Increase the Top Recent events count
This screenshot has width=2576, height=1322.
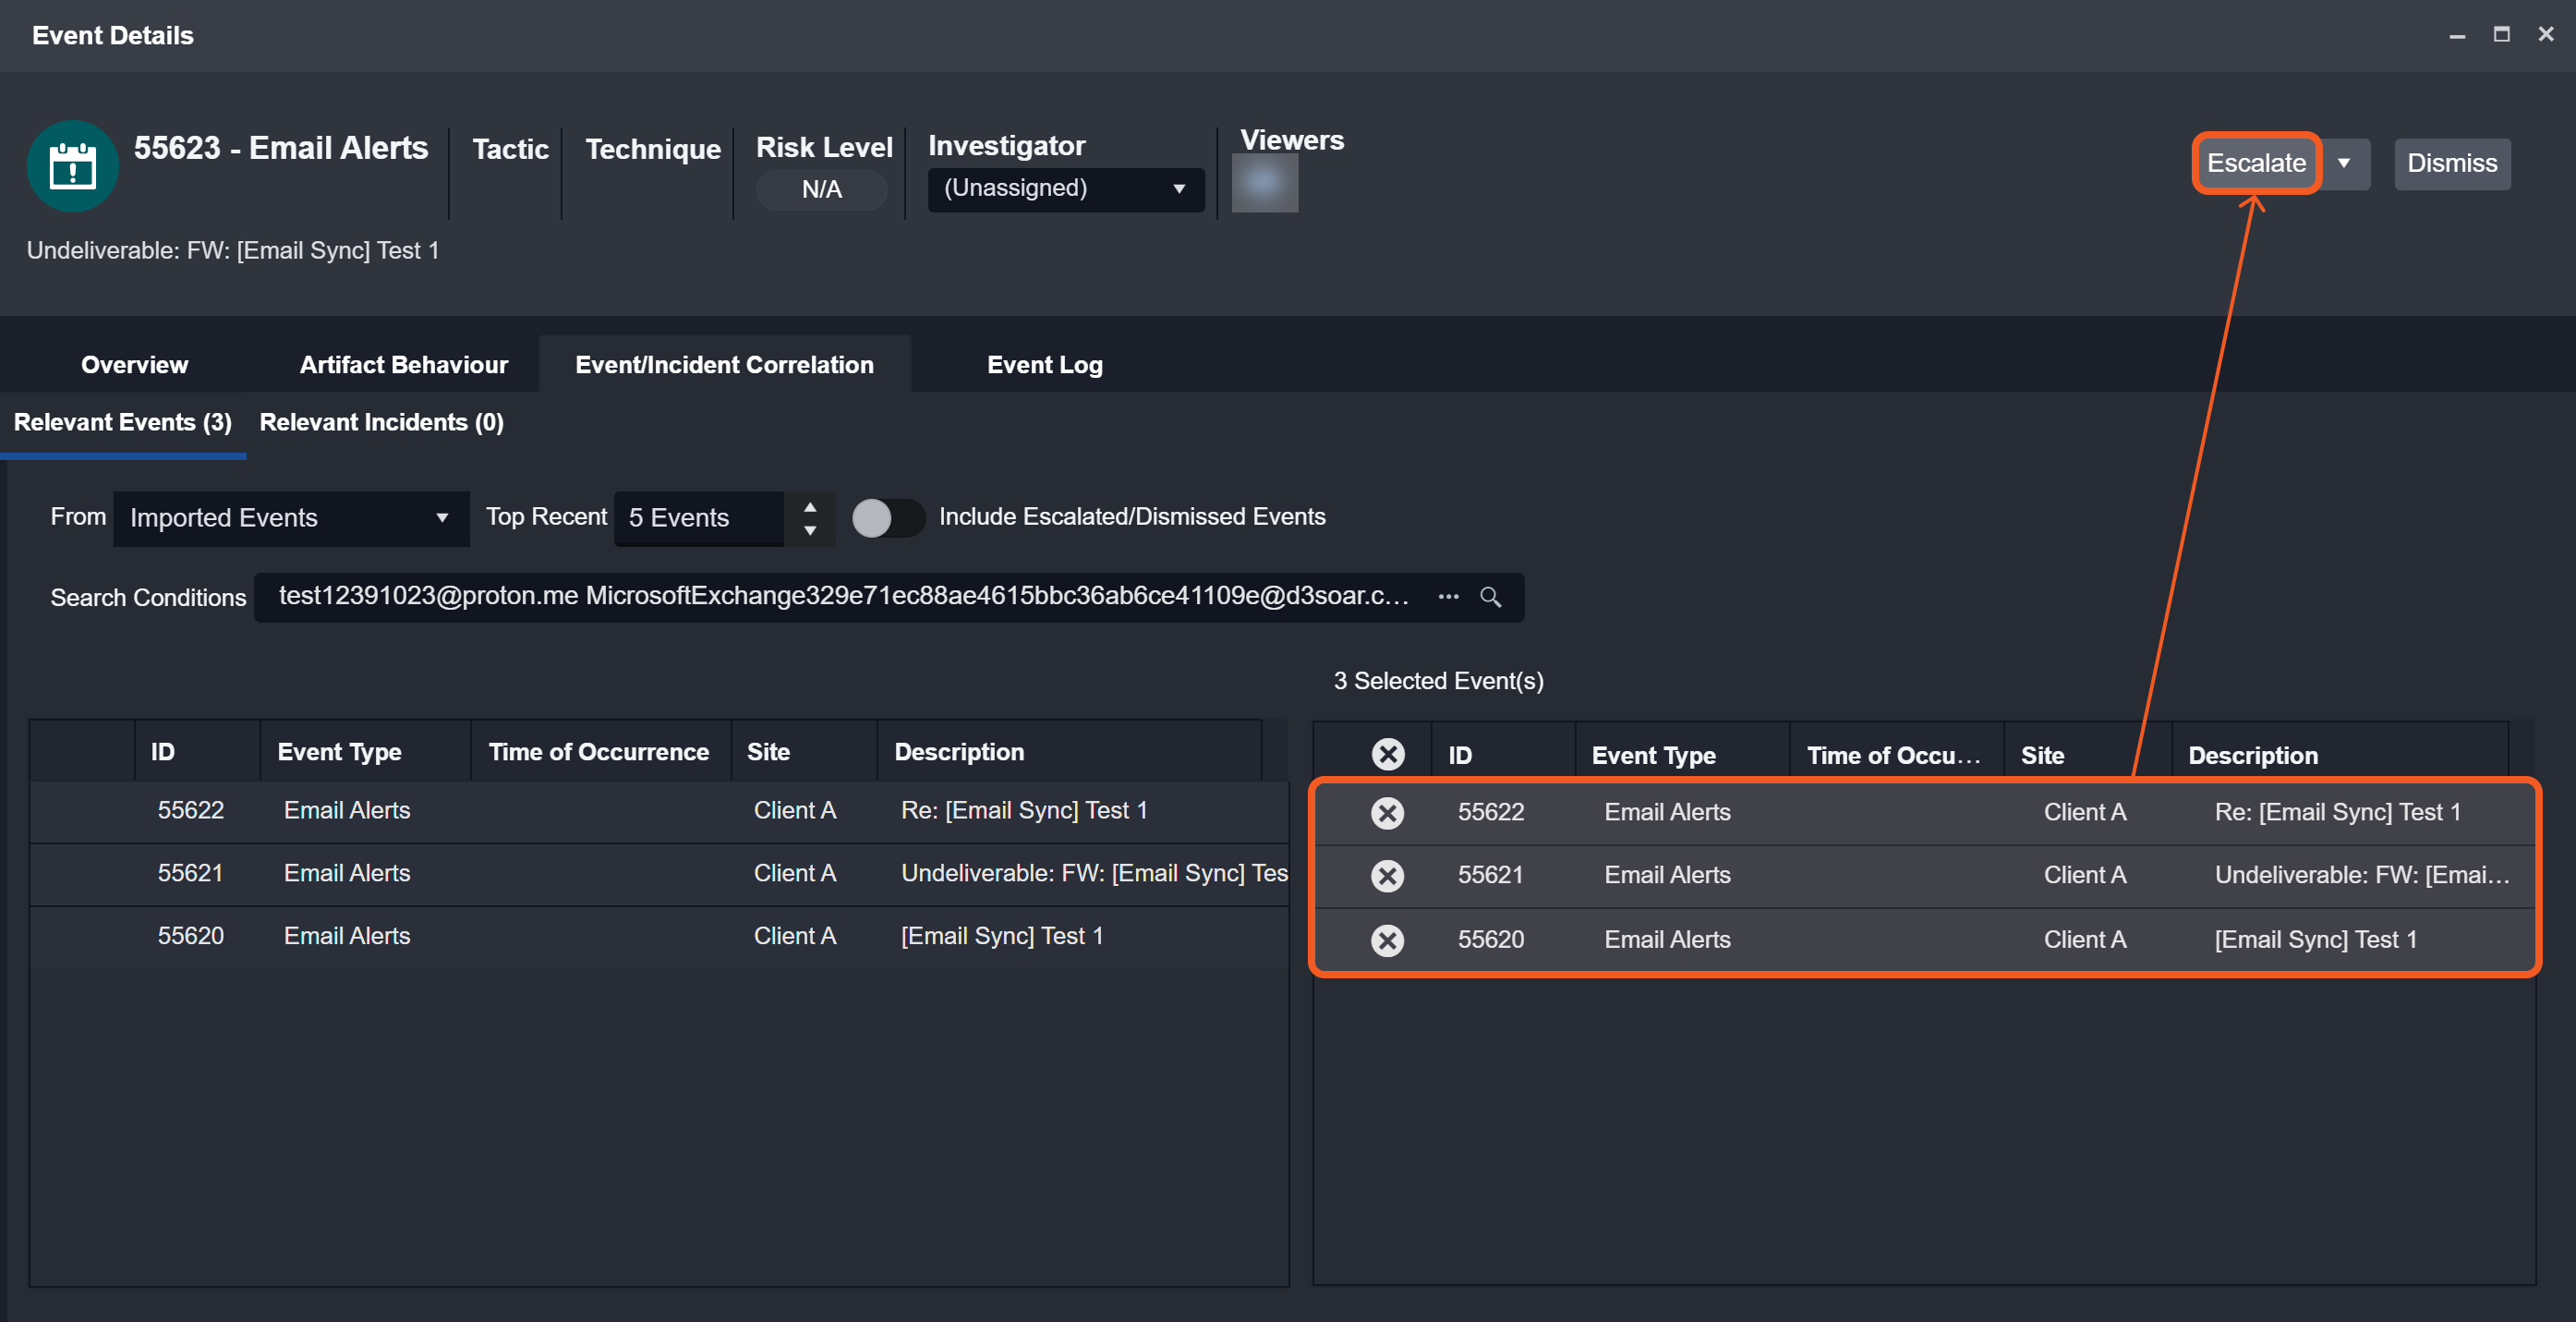pyautogui.click(x=810, y=507)
